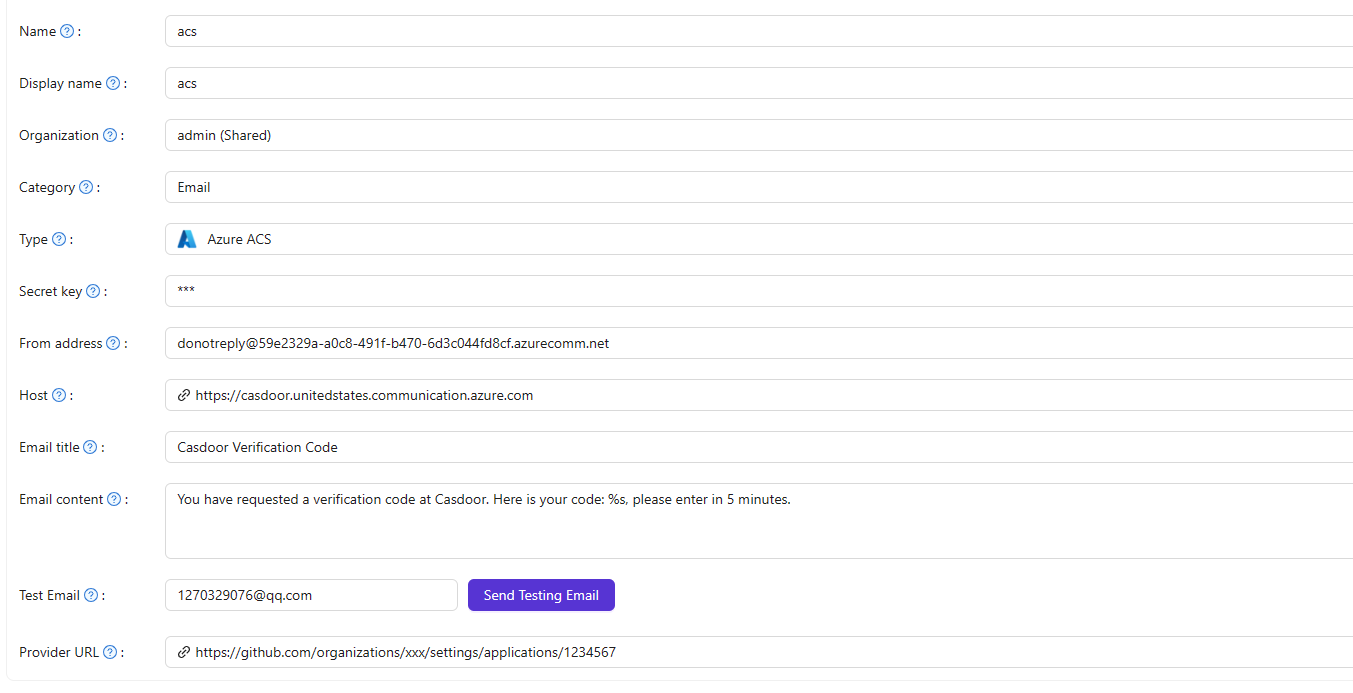Click the Azure ACS logo
This screenshot has height=693, width=1353.
click(x=186, y=238)
